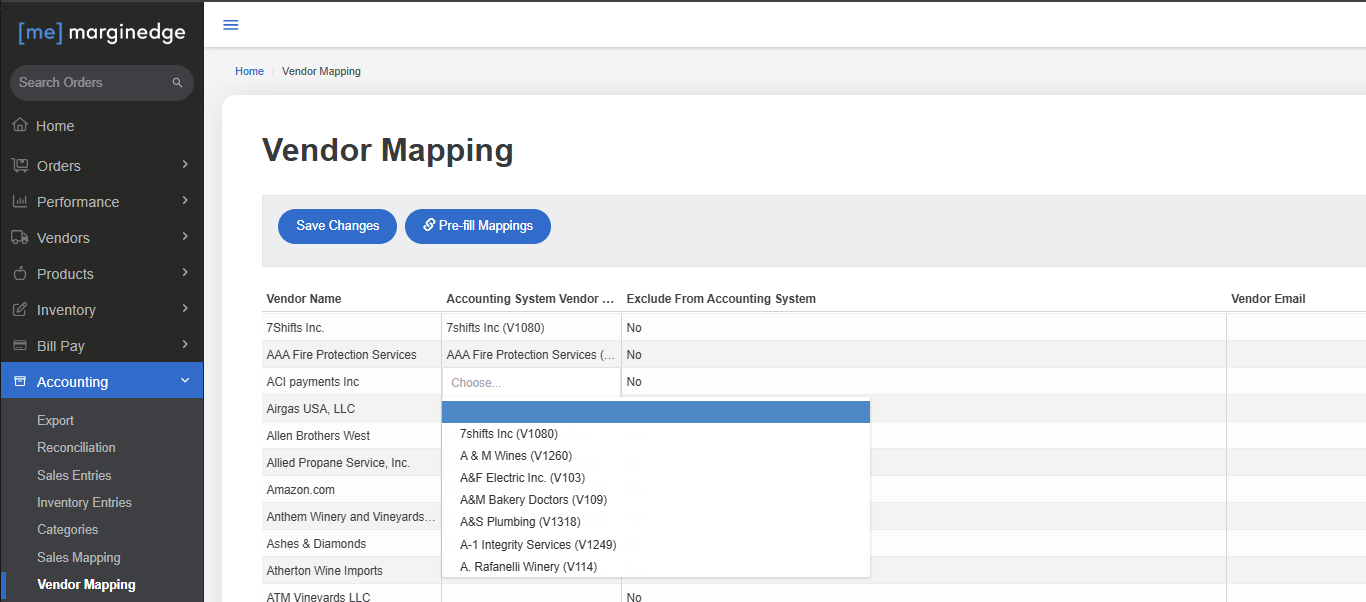The width and height of the screenshot is (1366, 602).
Task: Click the Vendor Name column header
Action: (x=304, y=299)
